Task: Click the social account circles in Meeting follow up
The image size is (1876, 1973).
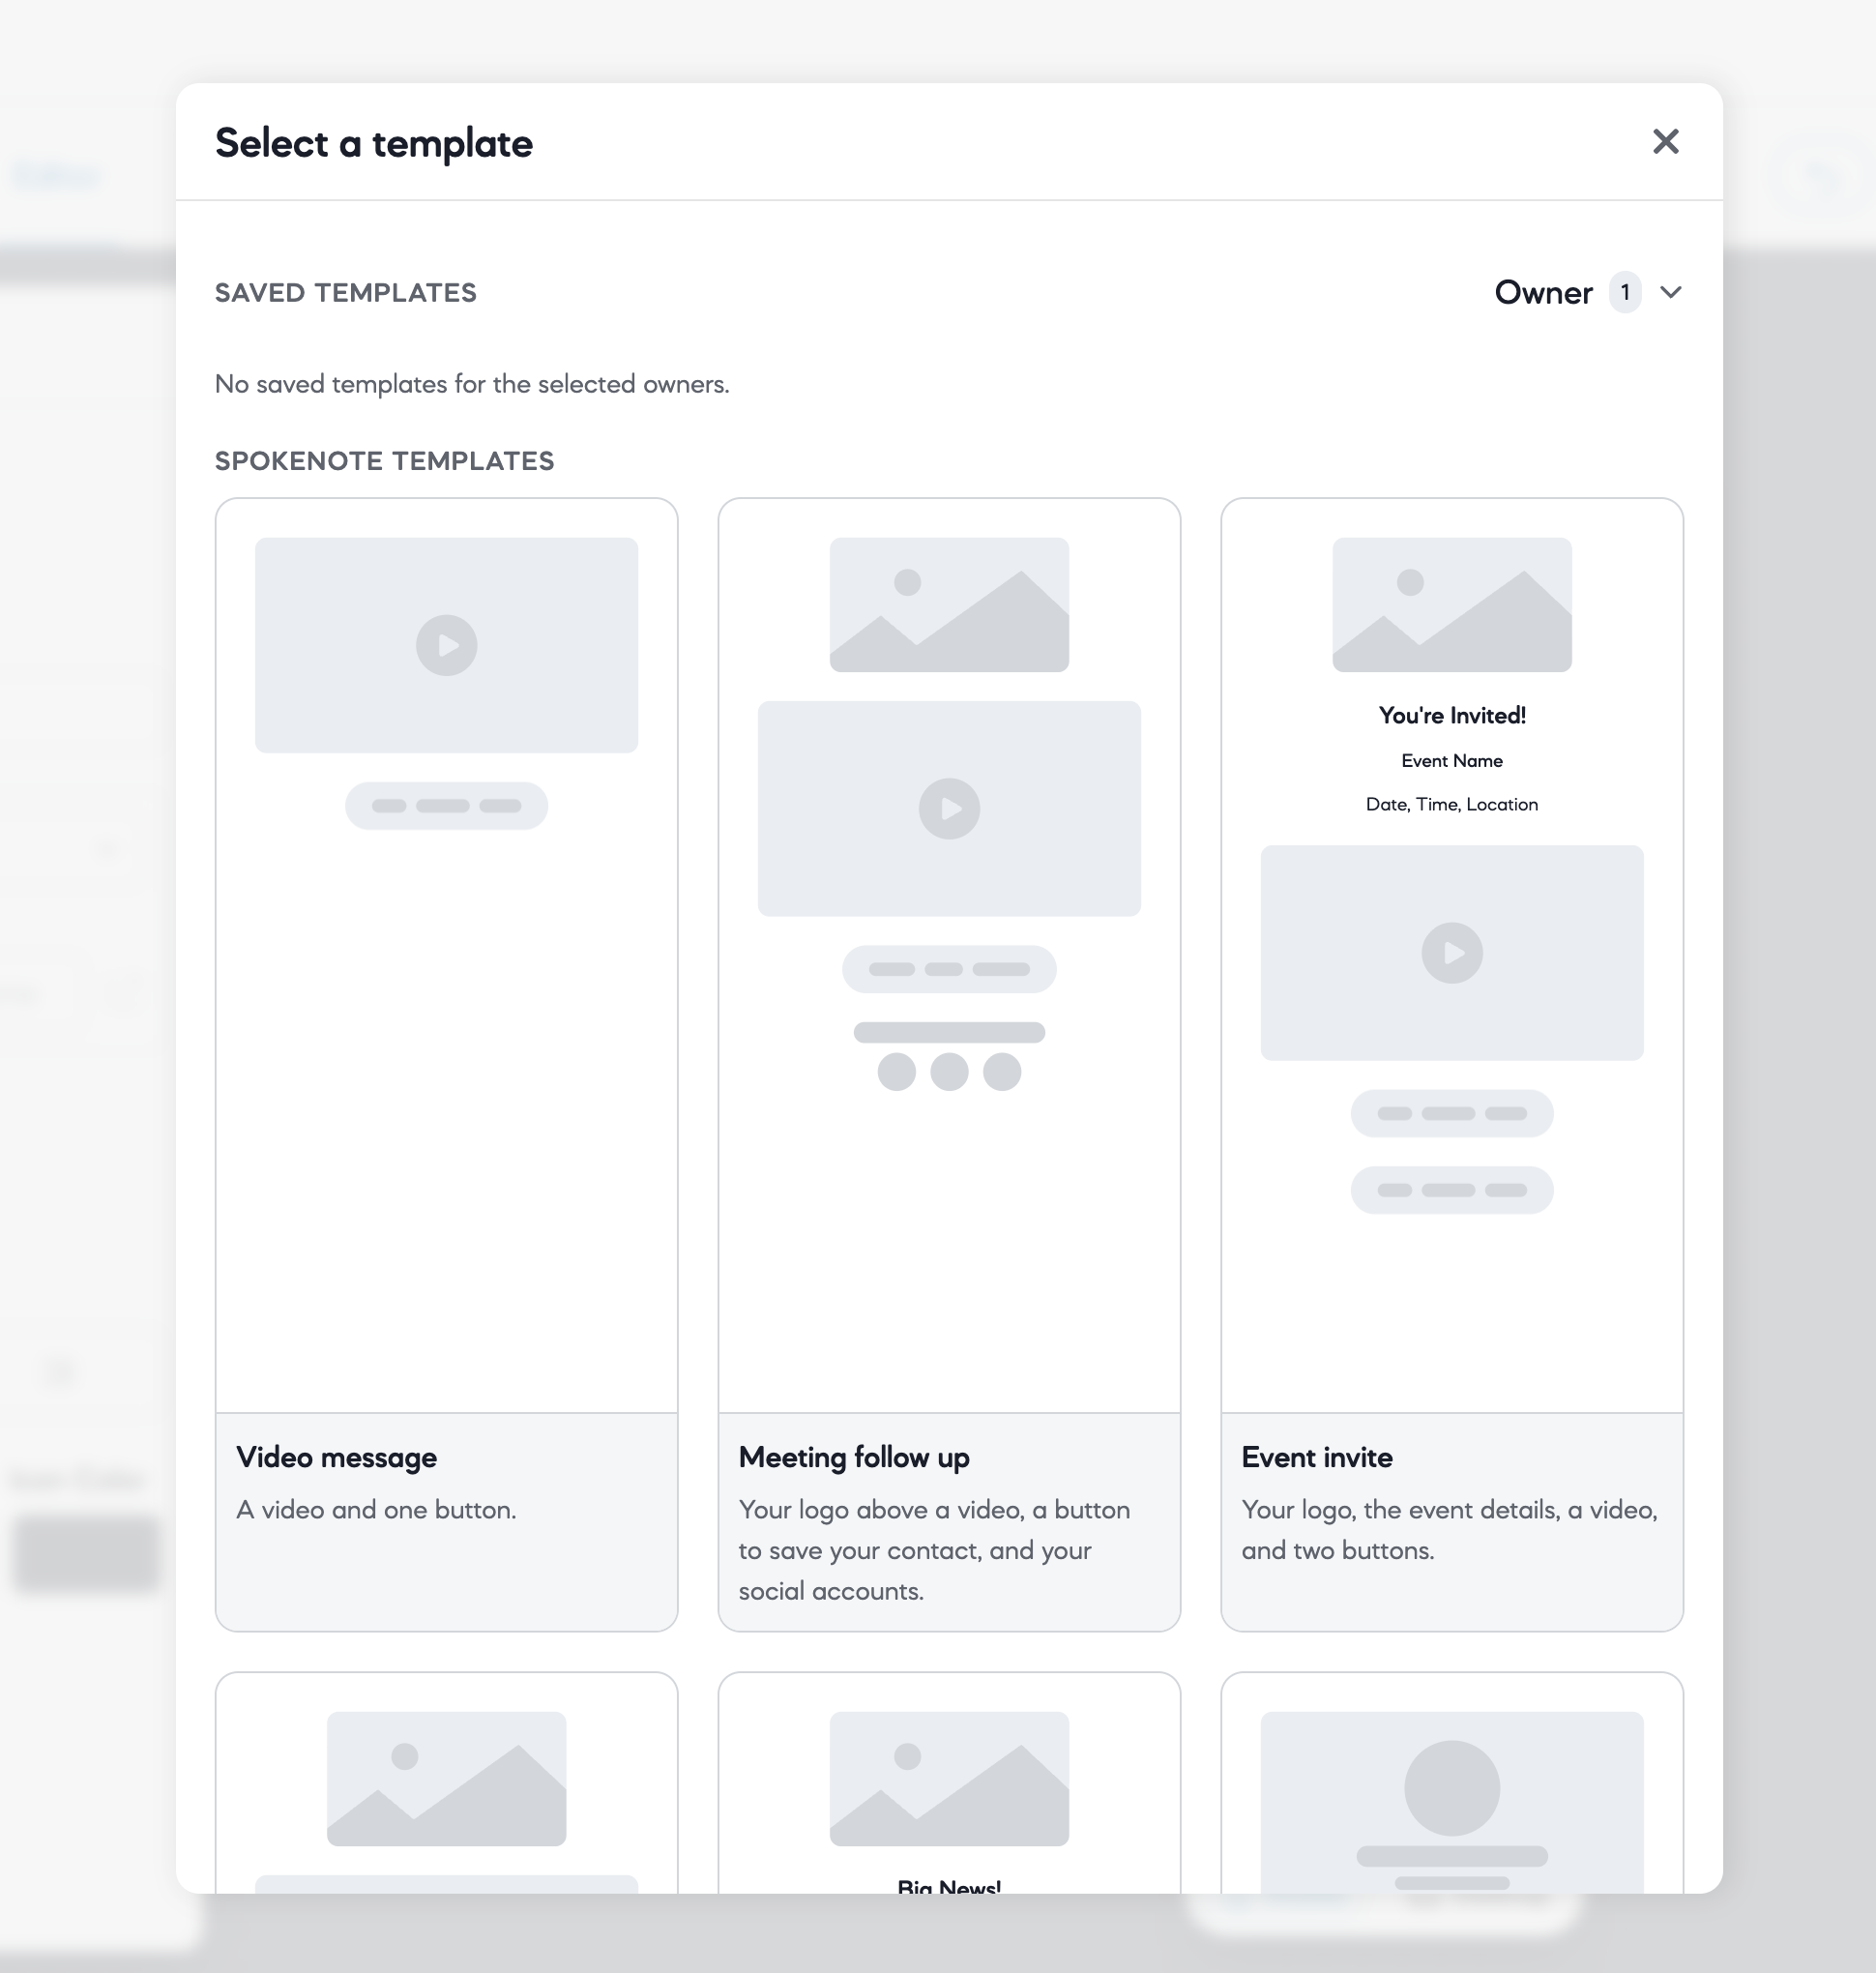Action: 949,1071
